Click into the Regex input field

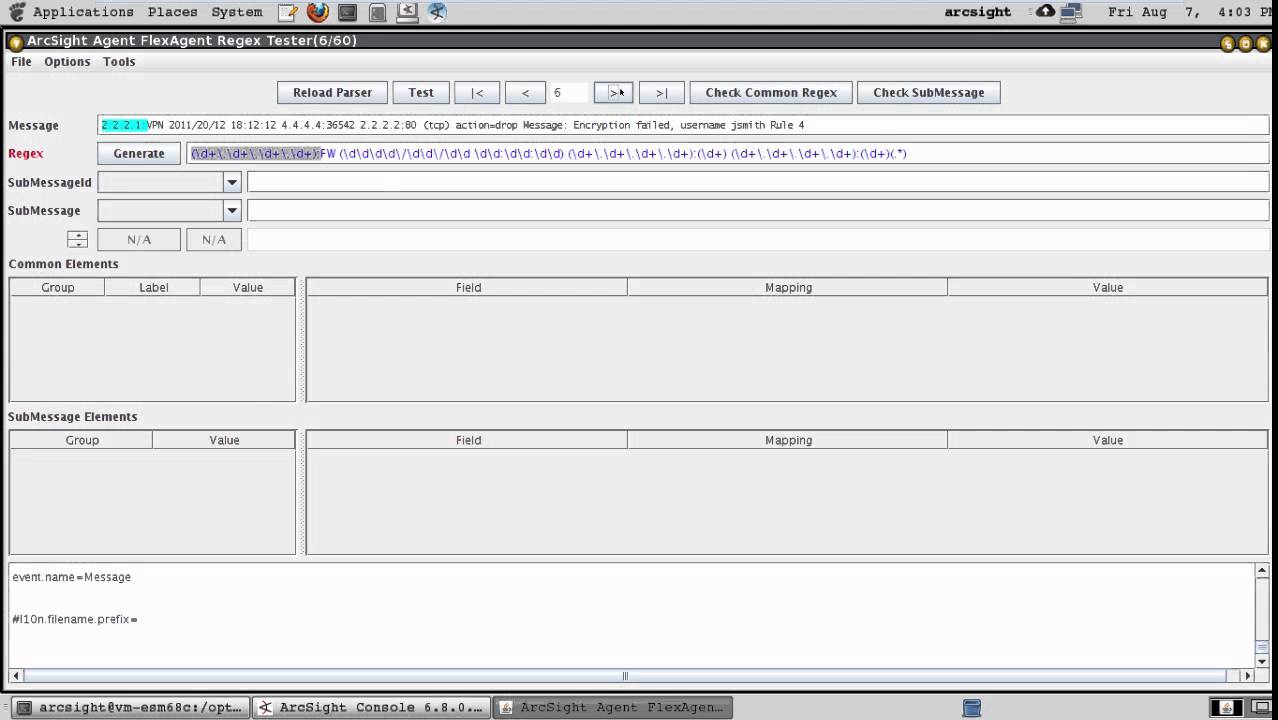(728, 153)
